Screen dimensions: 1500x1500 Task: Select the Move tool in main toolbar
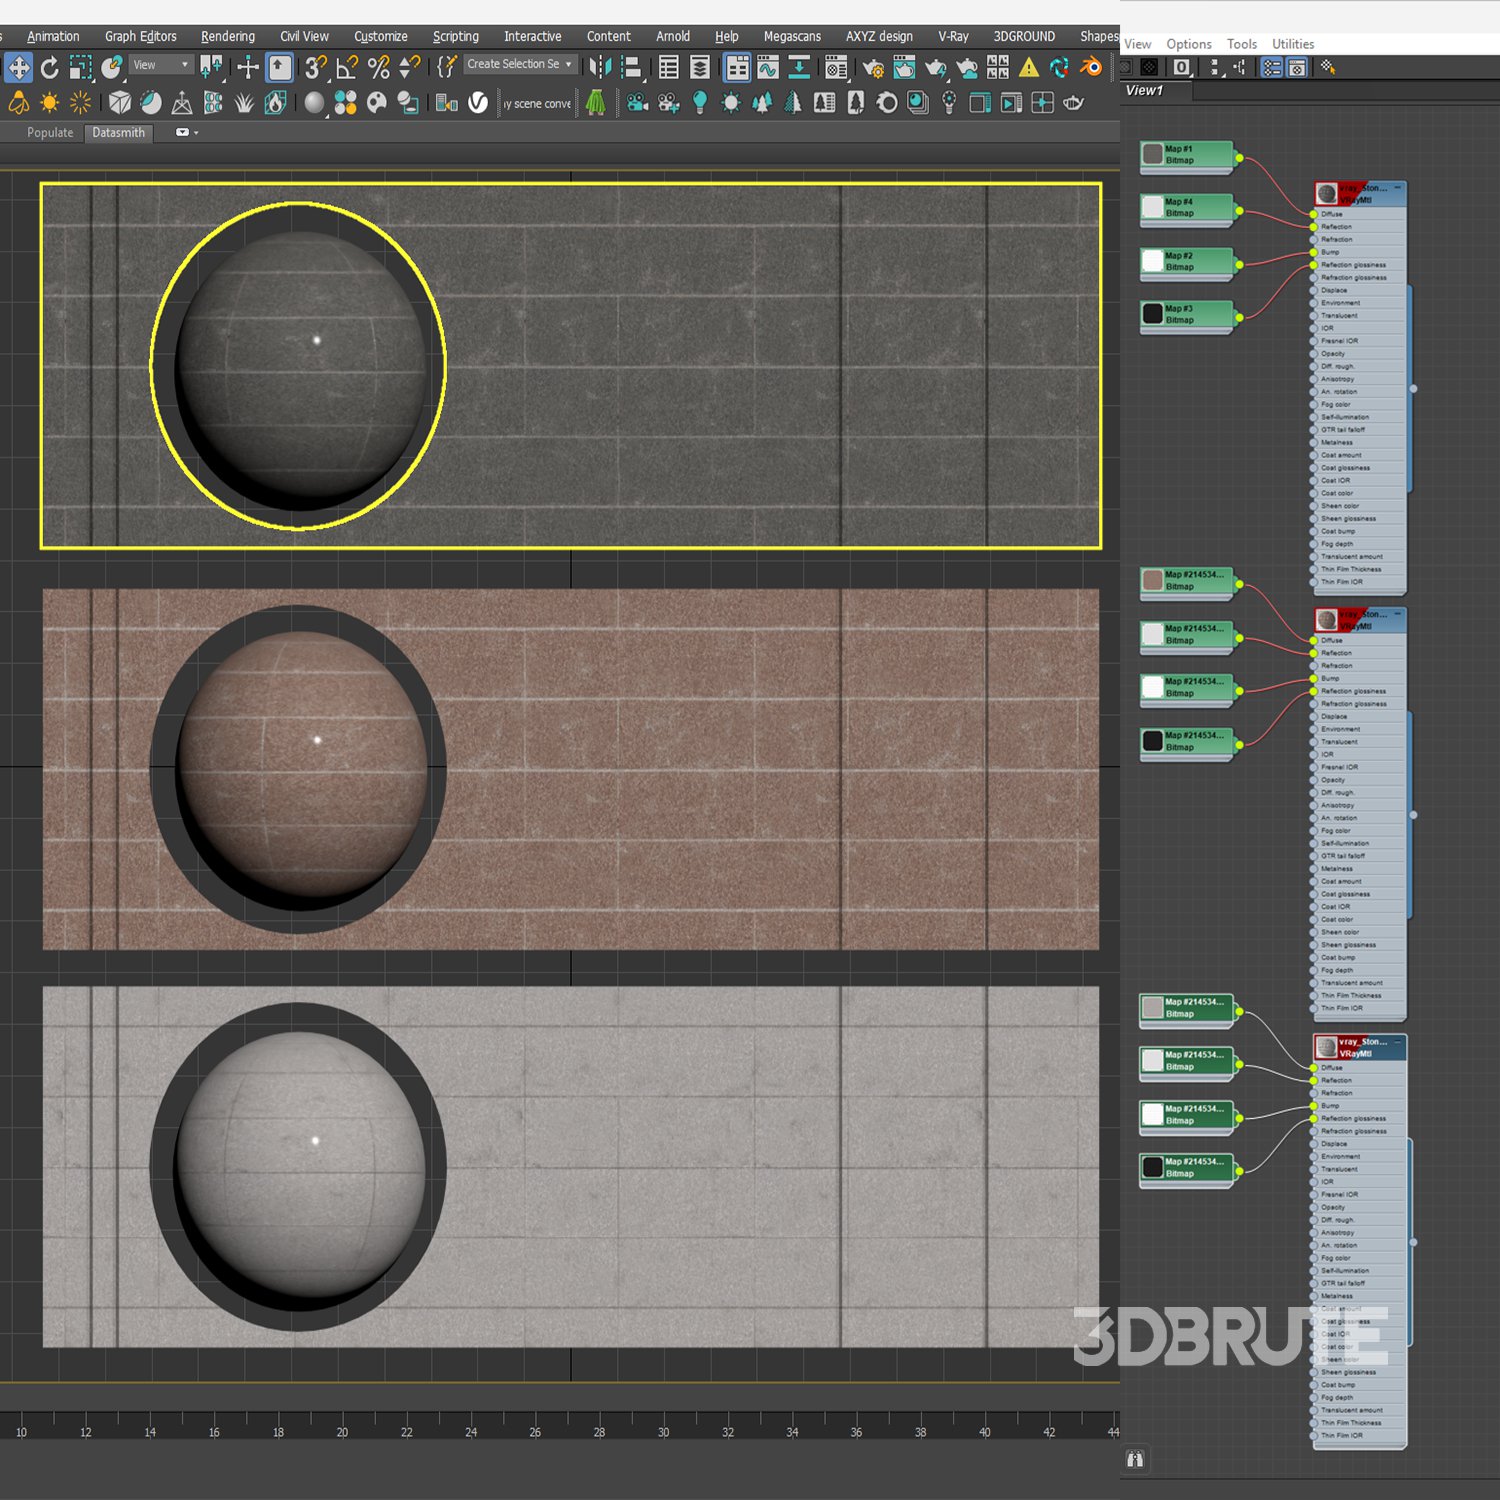(x=19, y=68)
